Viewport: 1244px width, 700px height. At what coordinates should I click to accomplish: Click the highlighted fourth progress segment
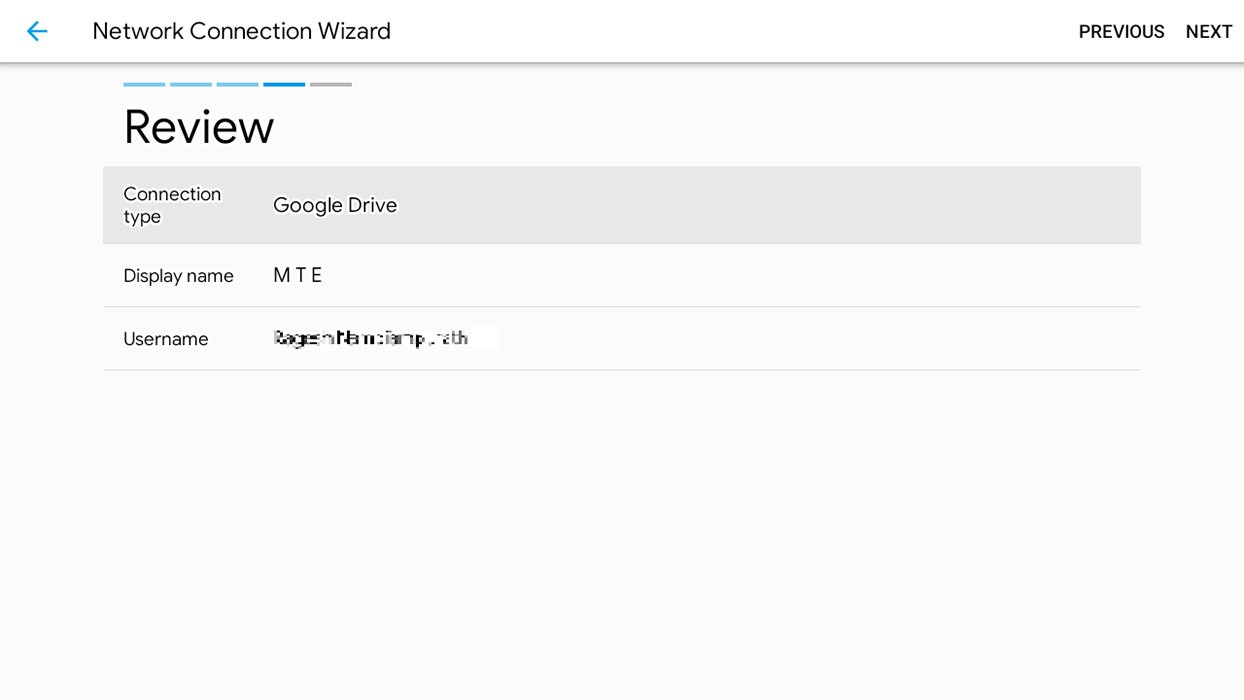284,85
